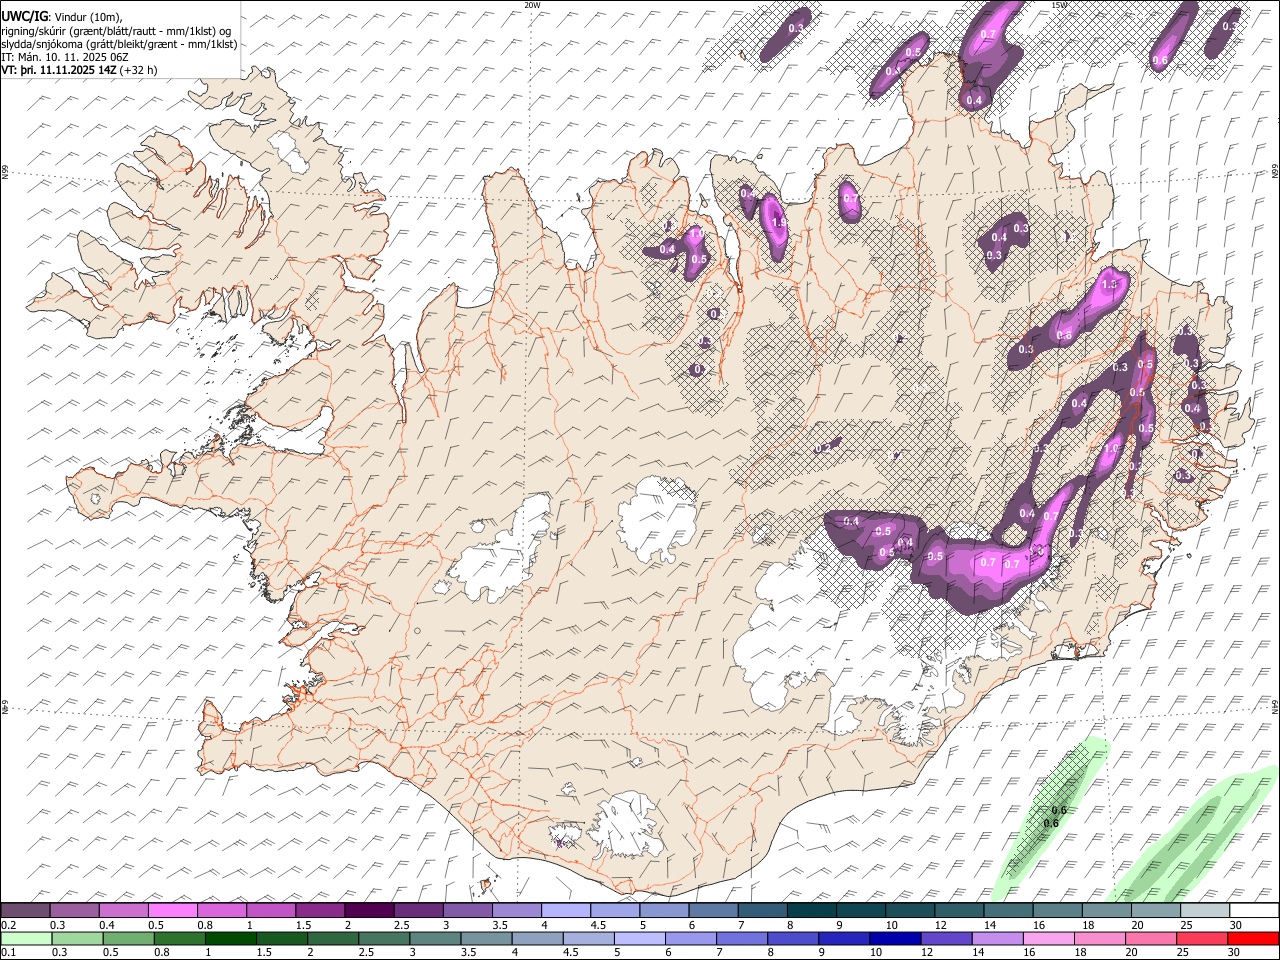The image size is (1280, 960).
Task: Pick the navy blue rain swatch labeled 10
Action: (894, 938)
